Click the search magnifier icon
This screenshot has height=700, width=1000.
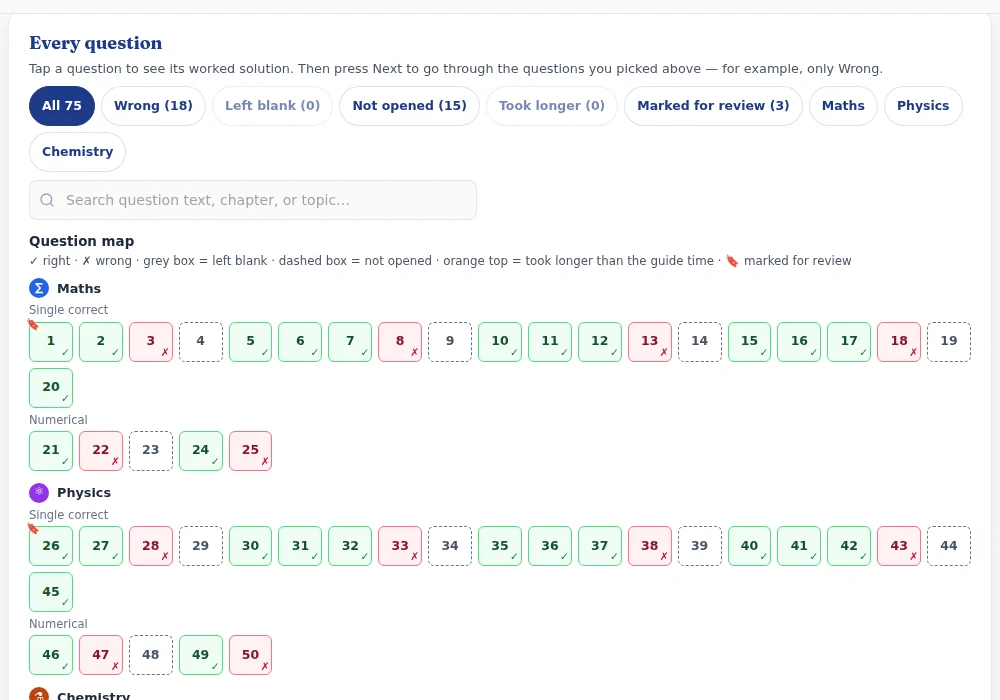tap(47, 200)
